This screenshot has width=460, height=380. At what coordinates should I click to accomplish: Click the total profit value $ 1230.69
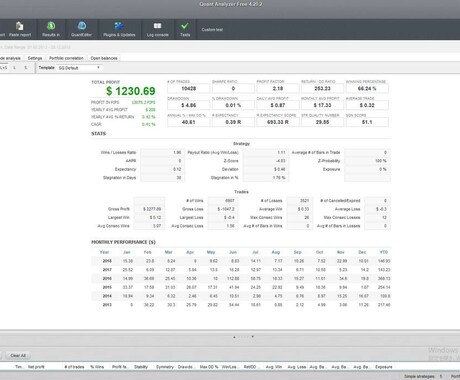(x=131, y=91)
